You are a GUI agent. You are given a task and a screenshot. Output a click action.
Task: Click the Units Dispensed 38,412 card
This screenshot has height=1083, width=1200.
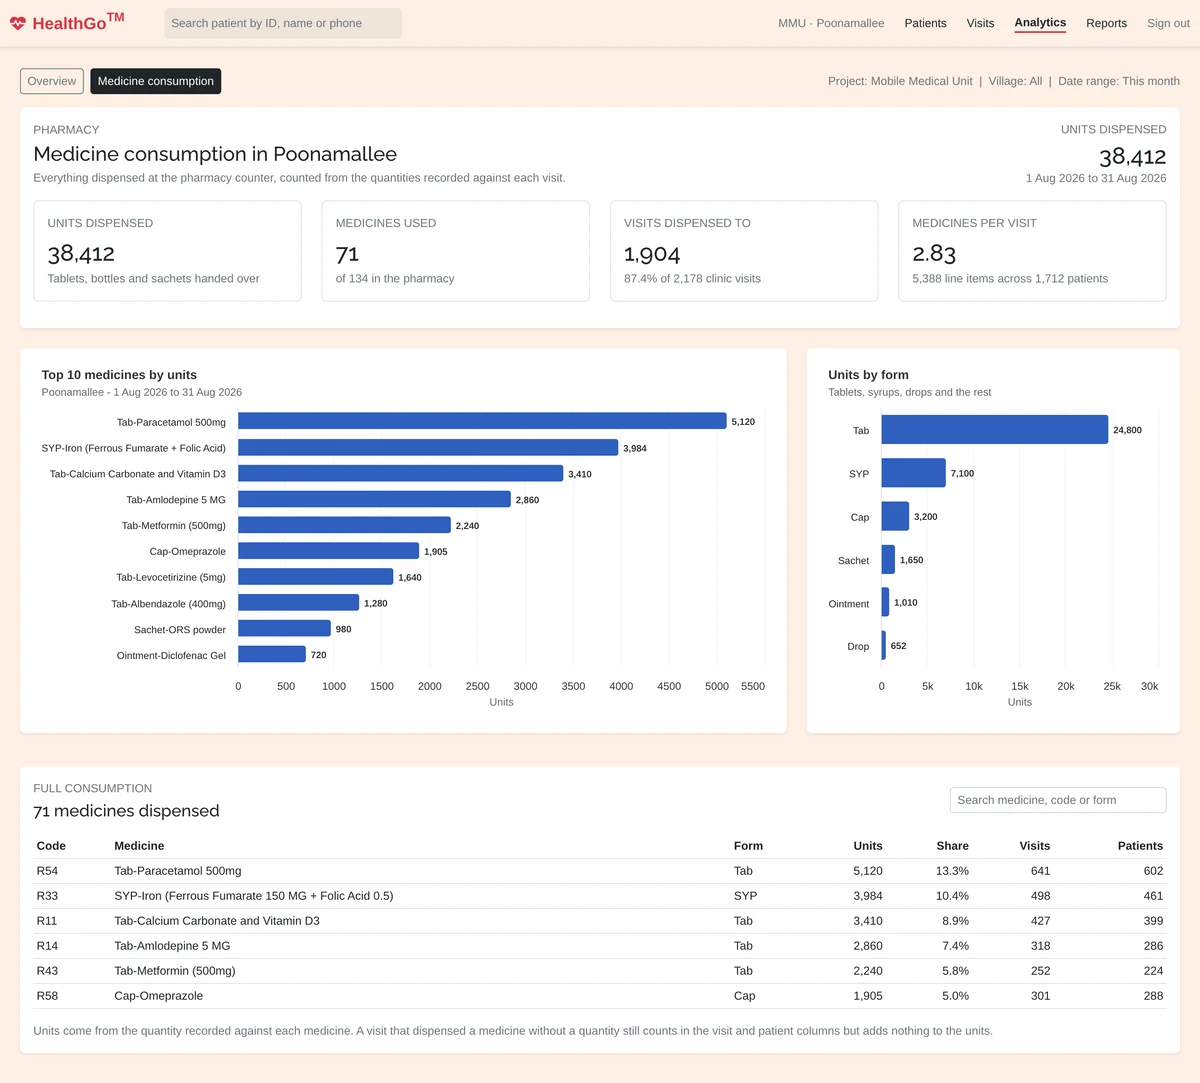click(168, 251)
